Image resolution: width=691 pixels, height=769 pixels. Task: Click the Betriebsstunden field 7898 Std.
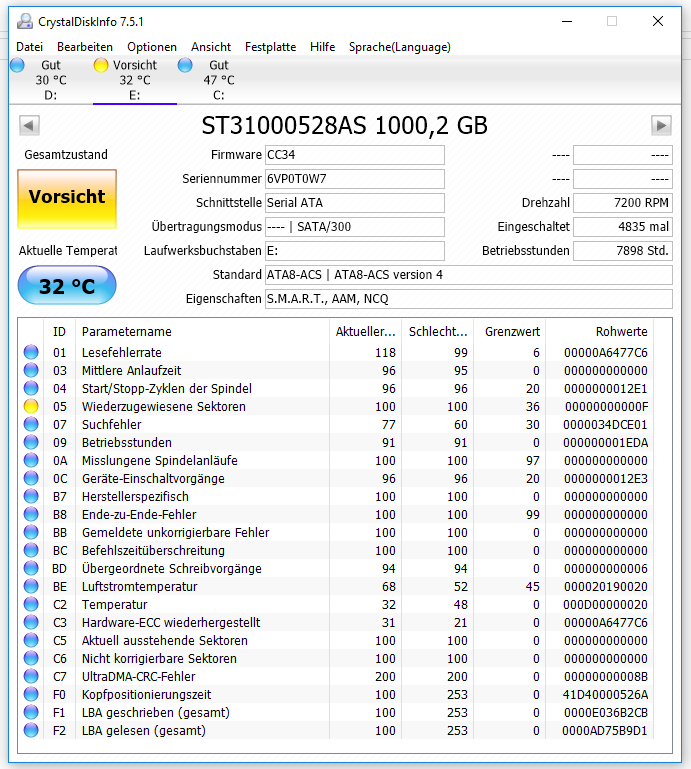pos(623,251)
